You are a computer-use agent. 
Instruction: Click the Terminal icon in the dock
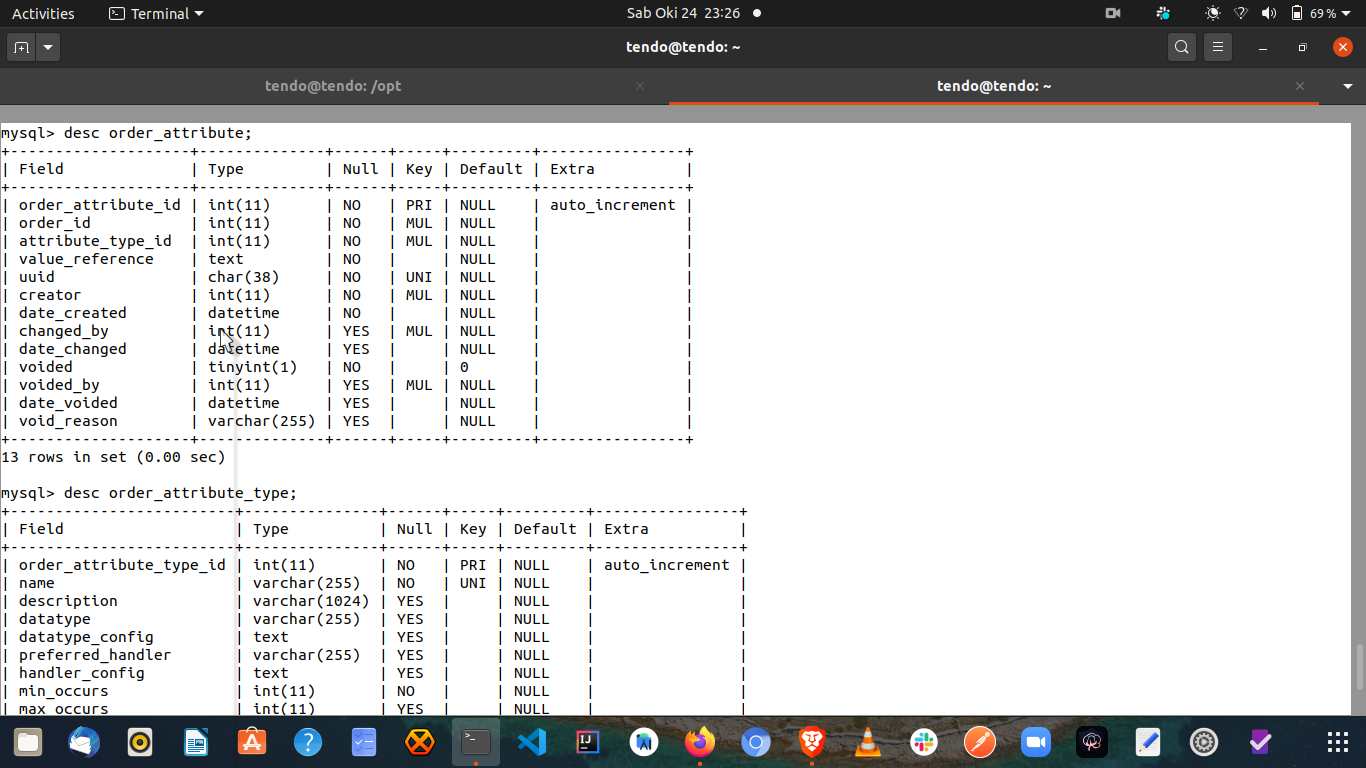(476, 742)
